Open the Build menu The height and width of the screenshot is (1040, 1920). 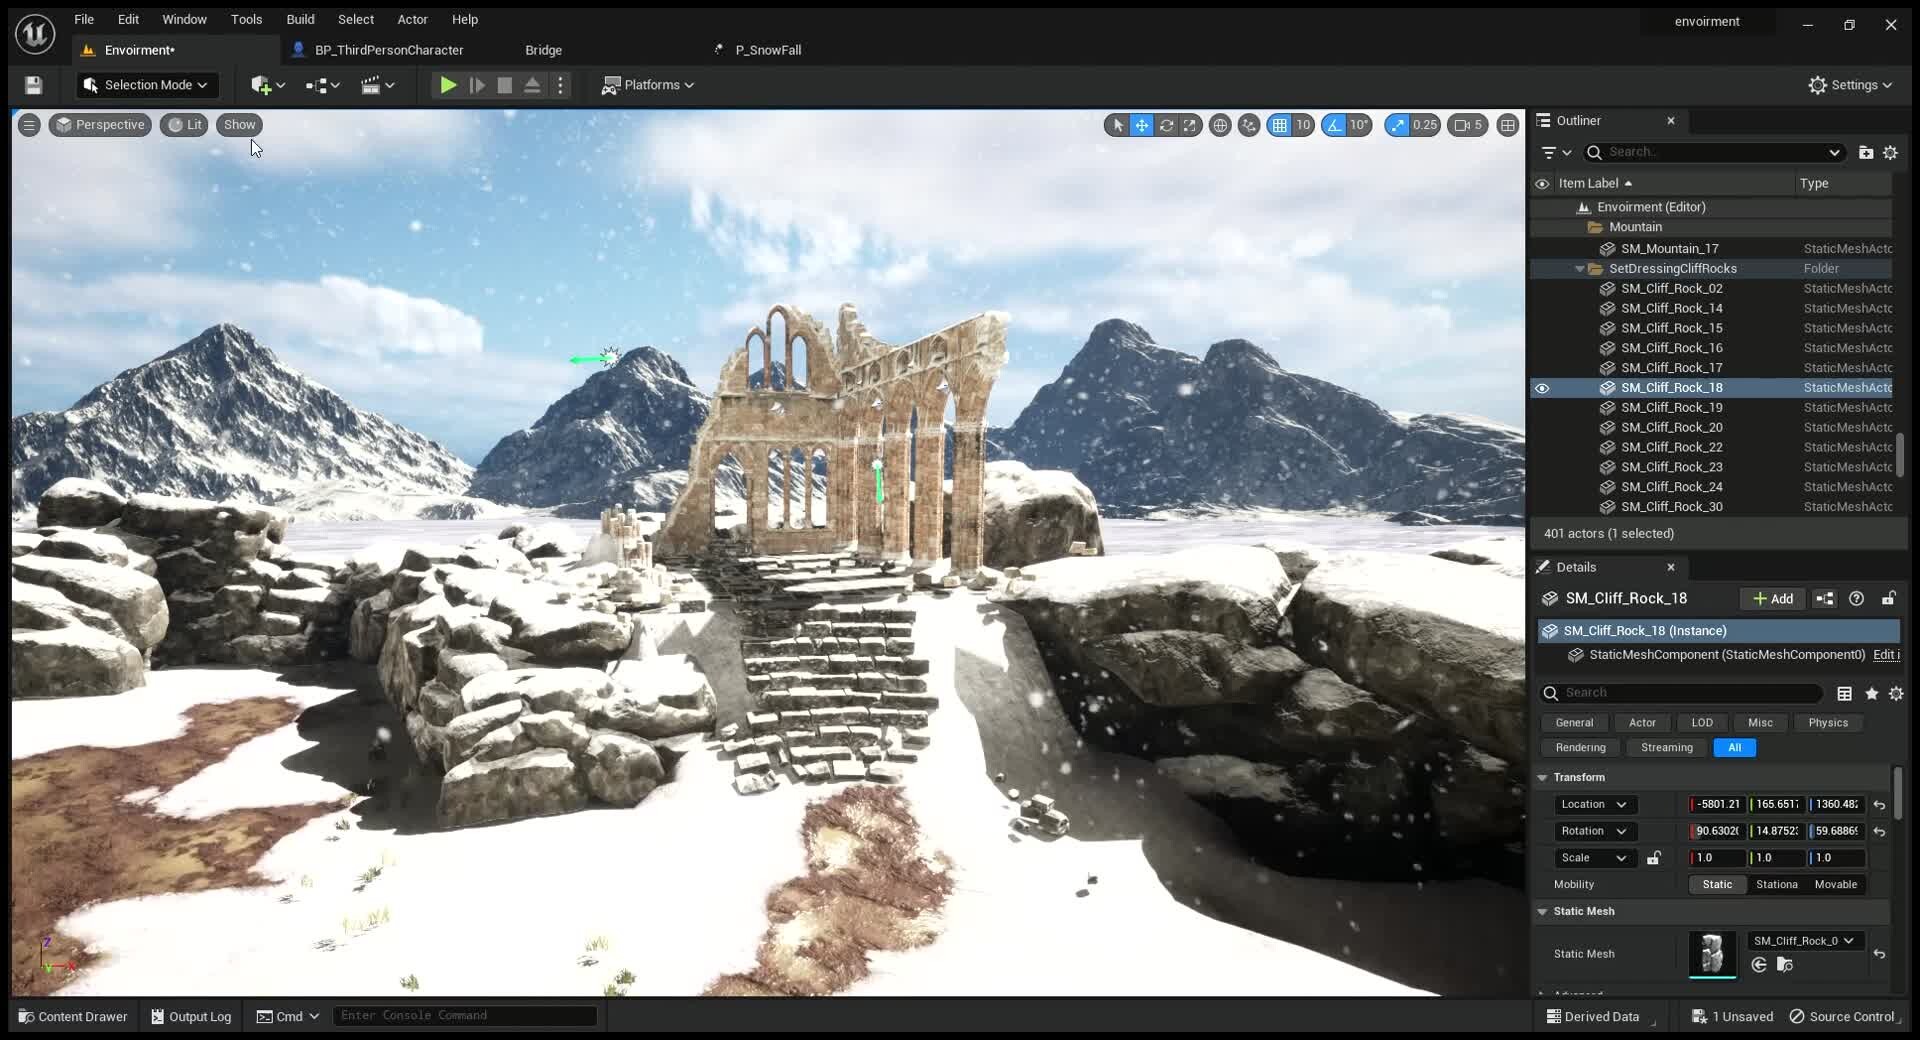(300, 19)
